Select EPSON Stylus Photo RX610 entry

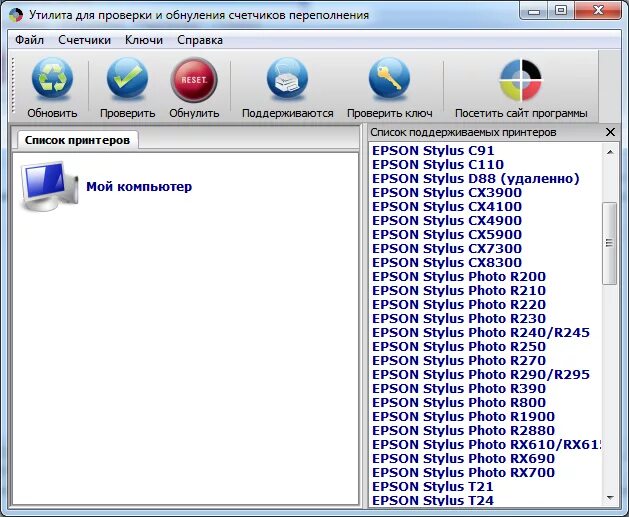tap(487, 445)
